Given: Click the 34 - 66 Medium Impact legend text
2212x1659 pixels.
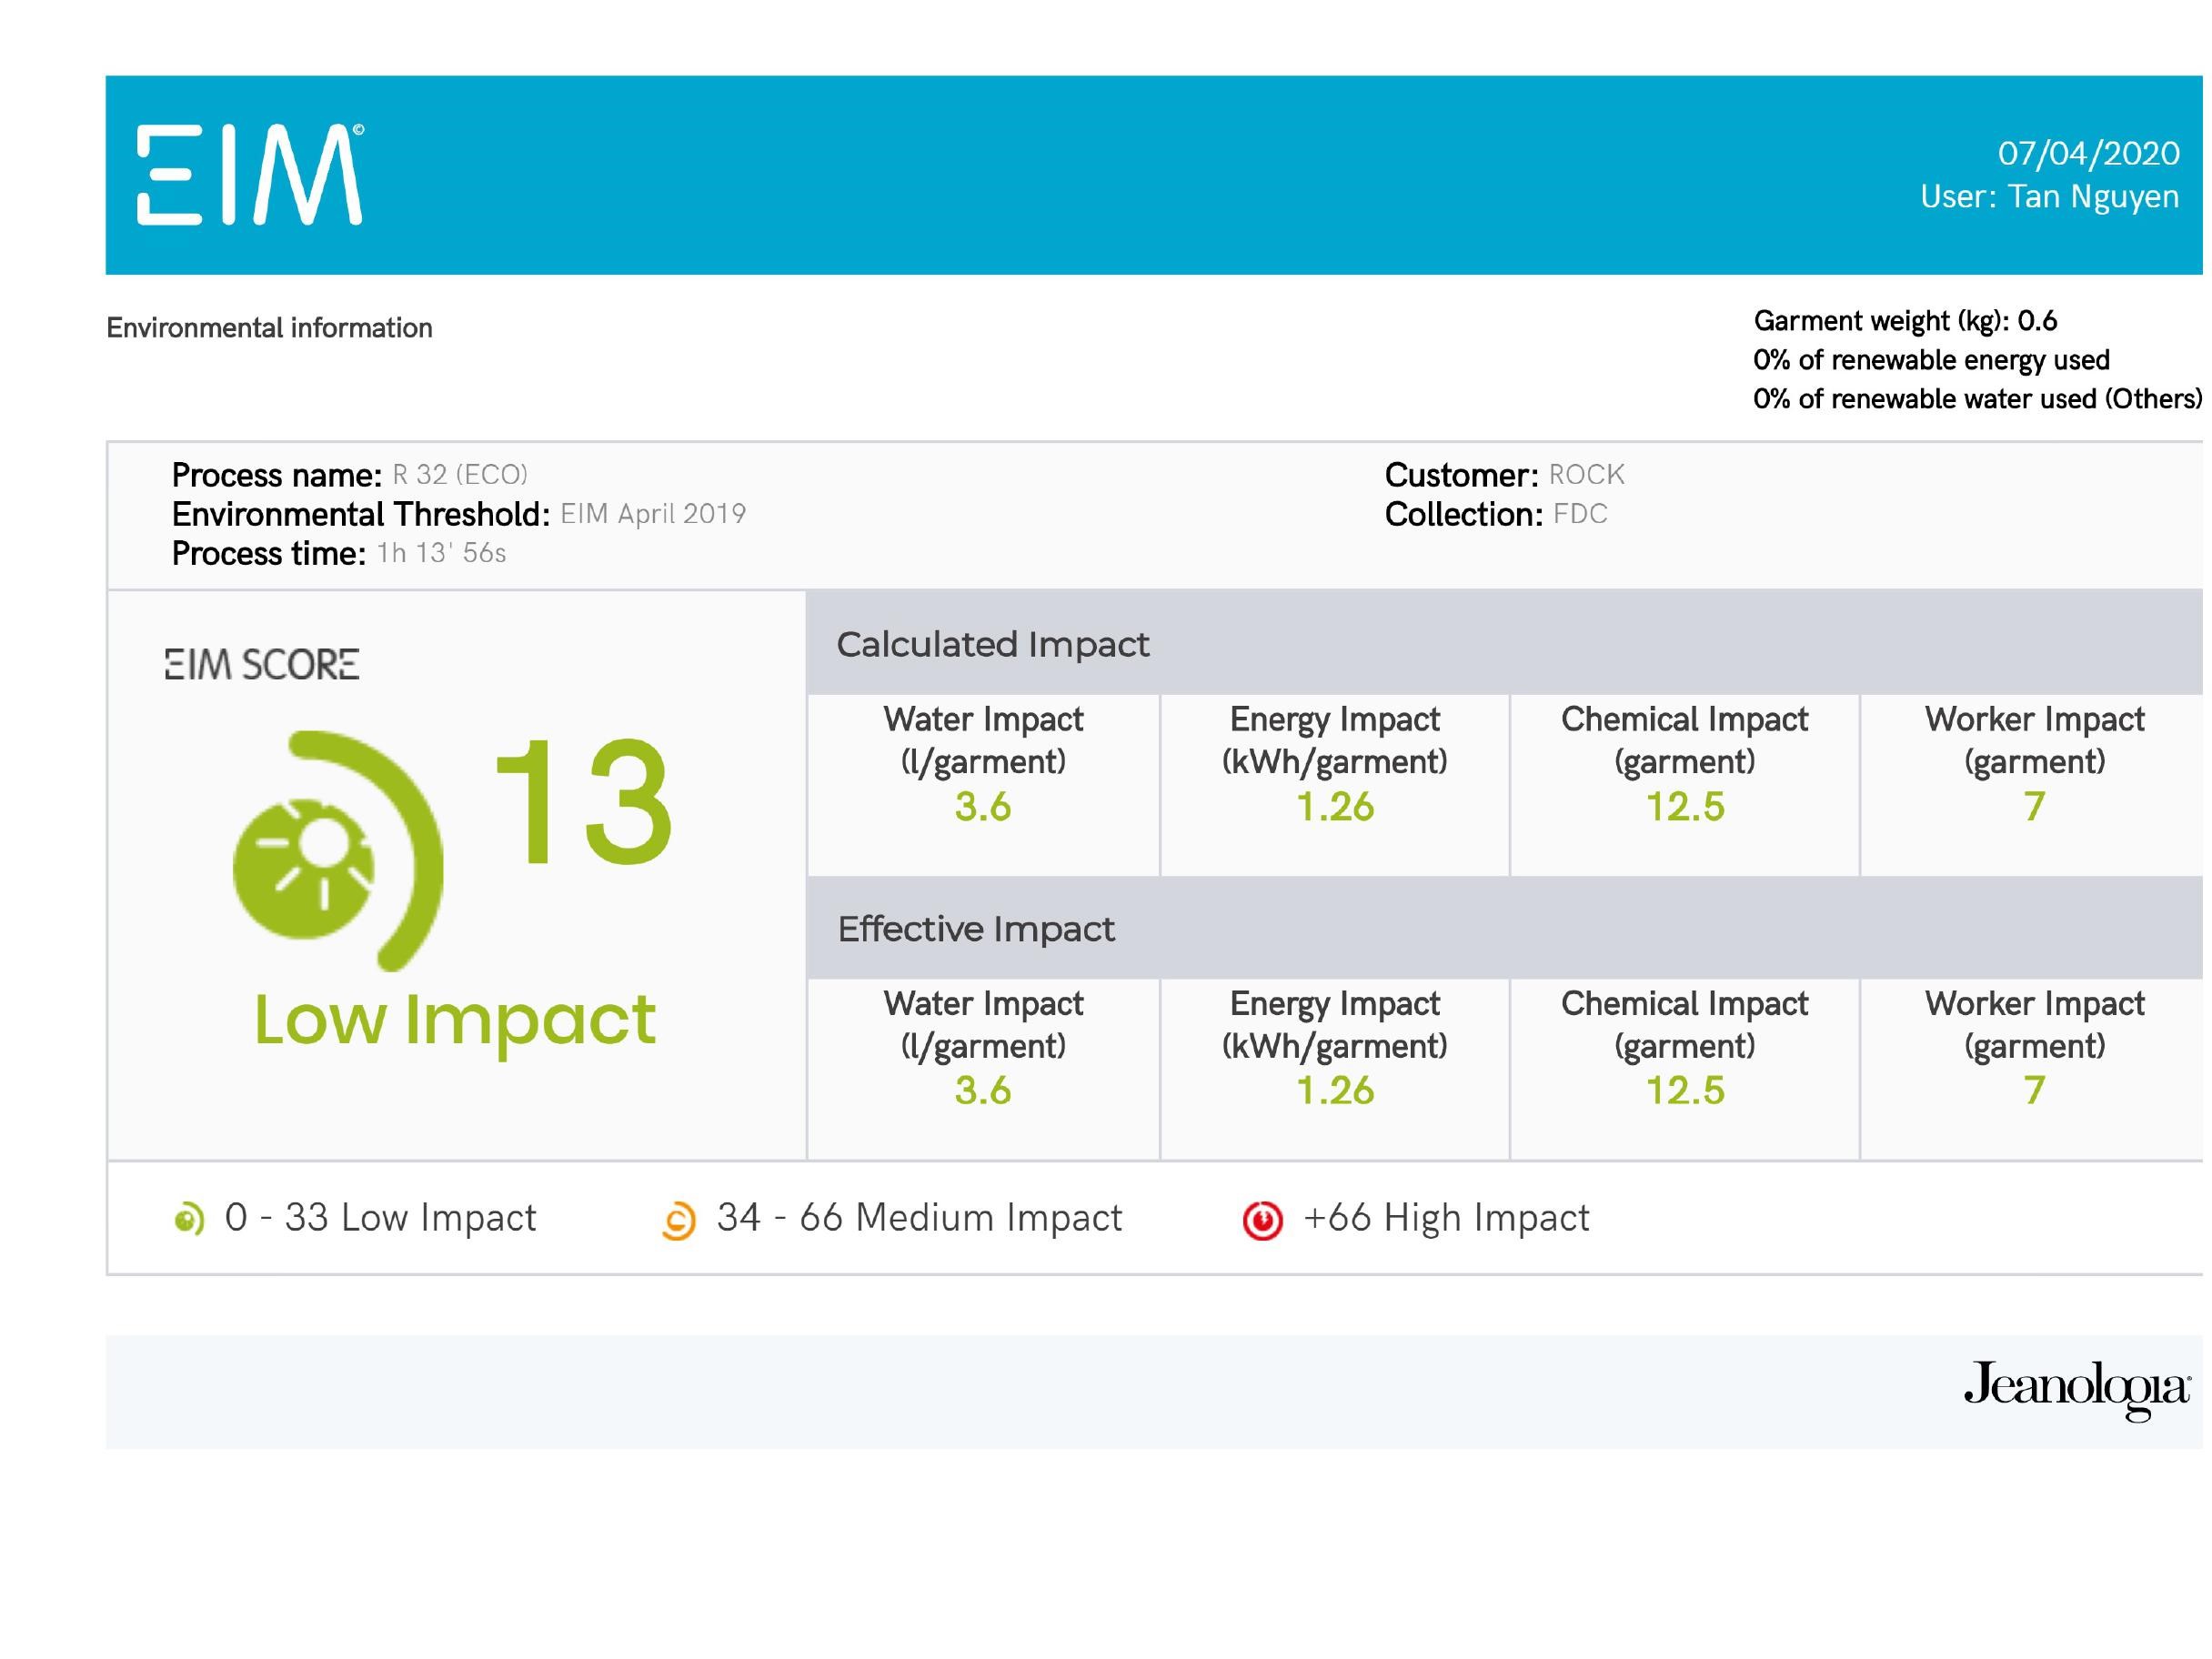Looking at the screenshot, I should point(919,1219).
